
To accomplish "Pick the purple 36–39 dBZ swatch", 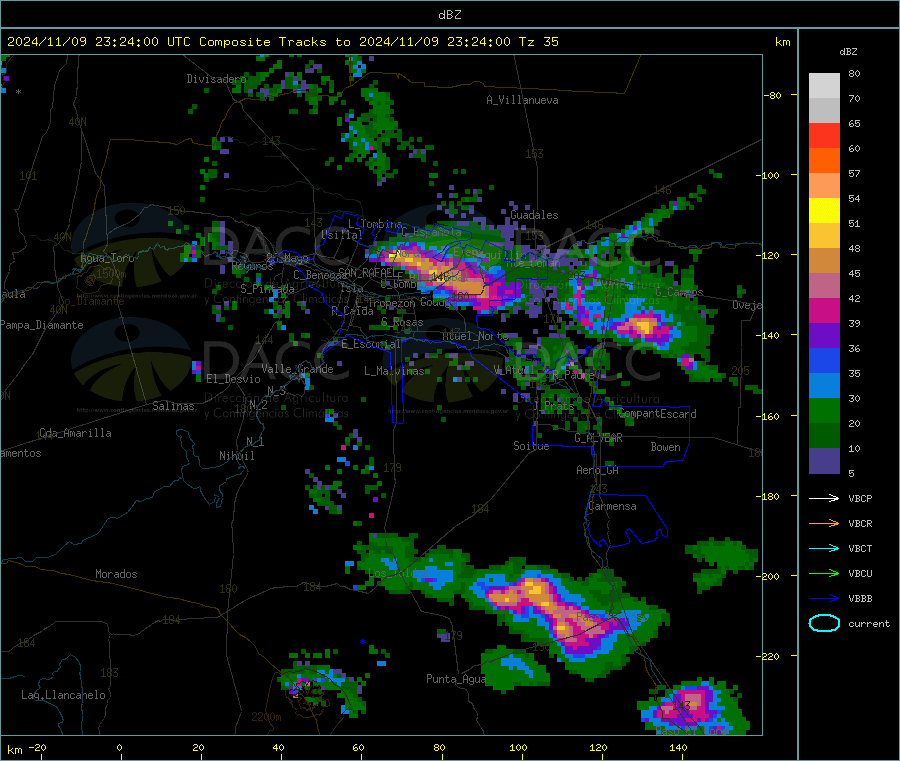I will click(x=824, y=336).
